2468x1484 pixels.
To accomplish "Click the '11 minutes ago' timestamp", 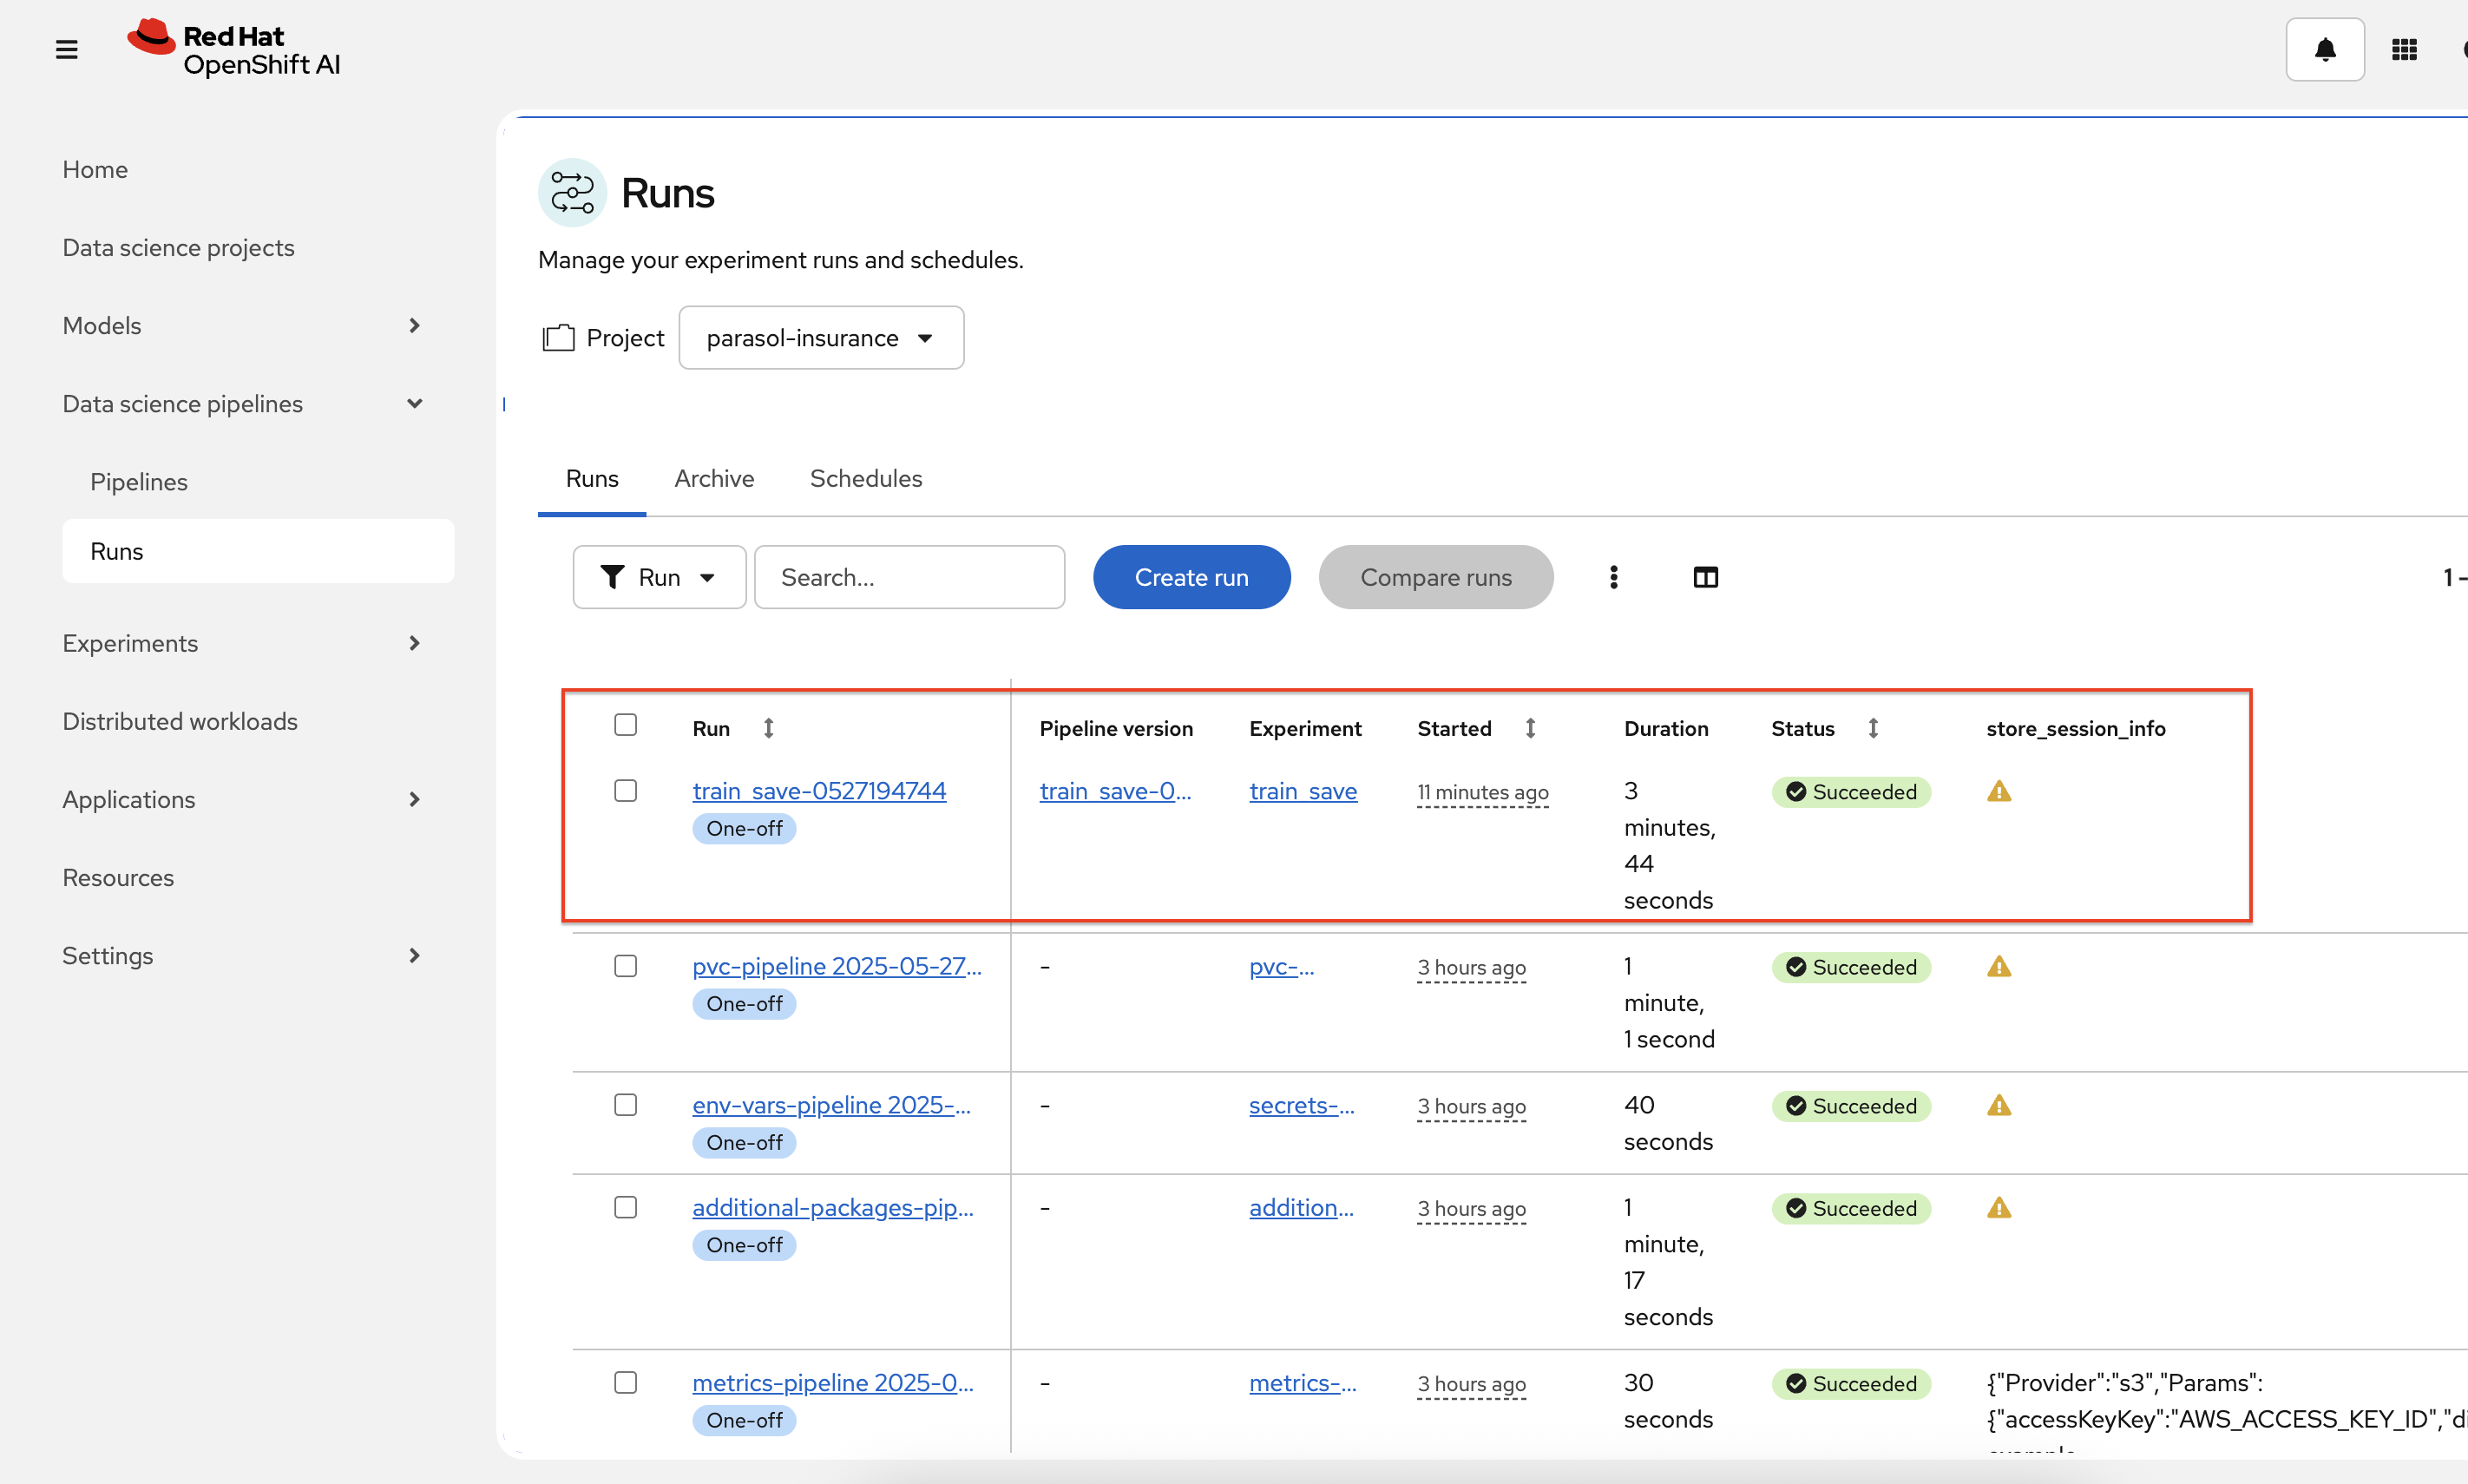I will pos(1482,792).
